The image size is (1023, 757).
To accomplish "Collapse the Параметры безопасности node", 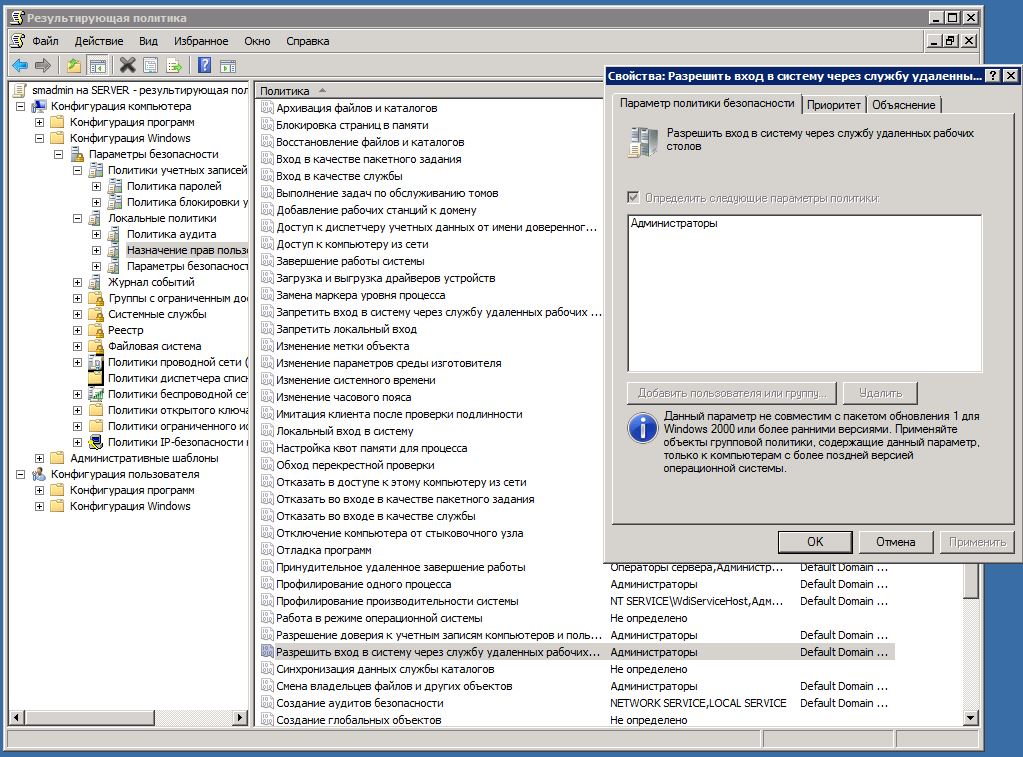I will pyautogui.click(x=58, y=154).
